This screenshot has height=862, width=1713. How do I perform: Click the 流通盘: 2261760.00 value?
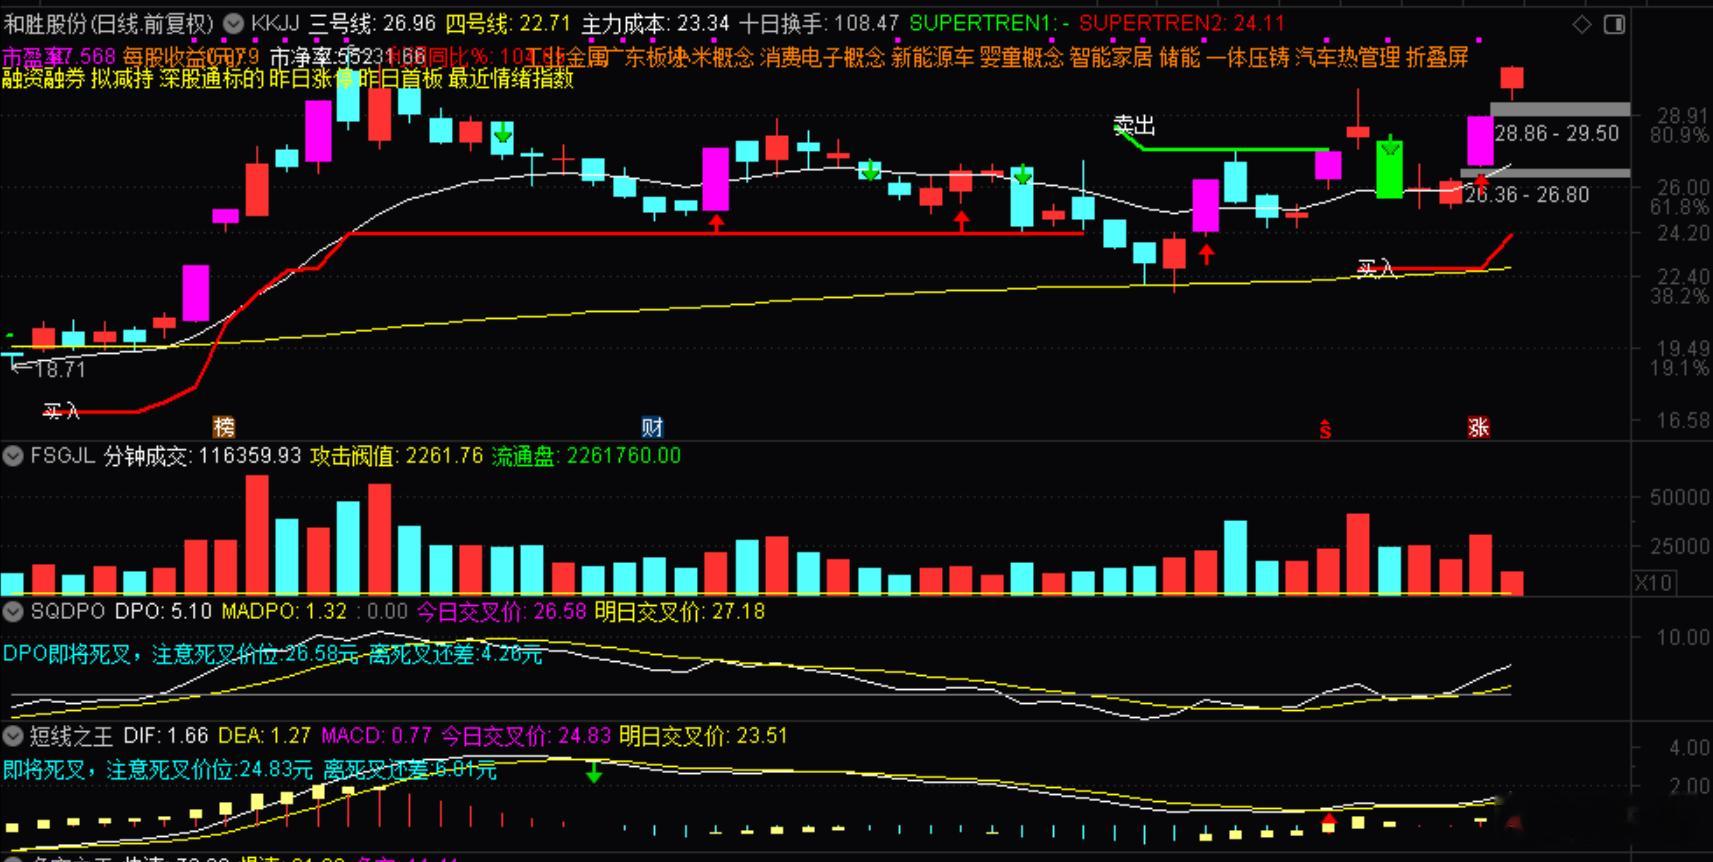click(x=586, y=456)
